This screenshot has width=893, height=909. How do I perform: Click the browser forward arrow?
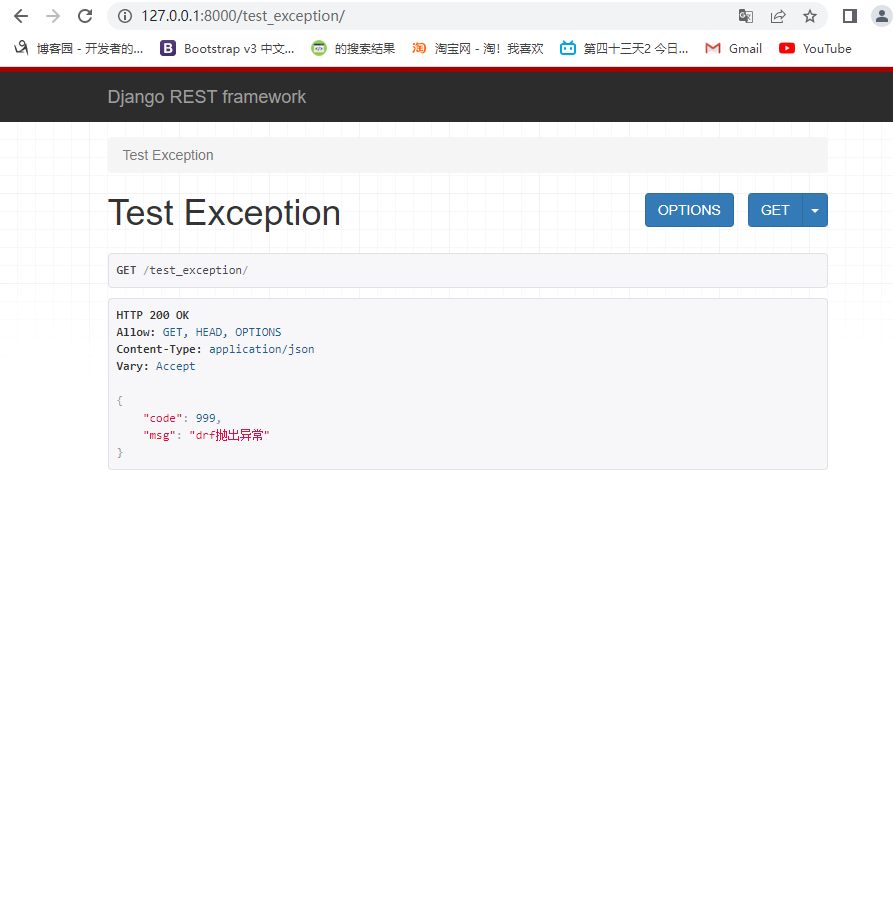click(53, 16)
